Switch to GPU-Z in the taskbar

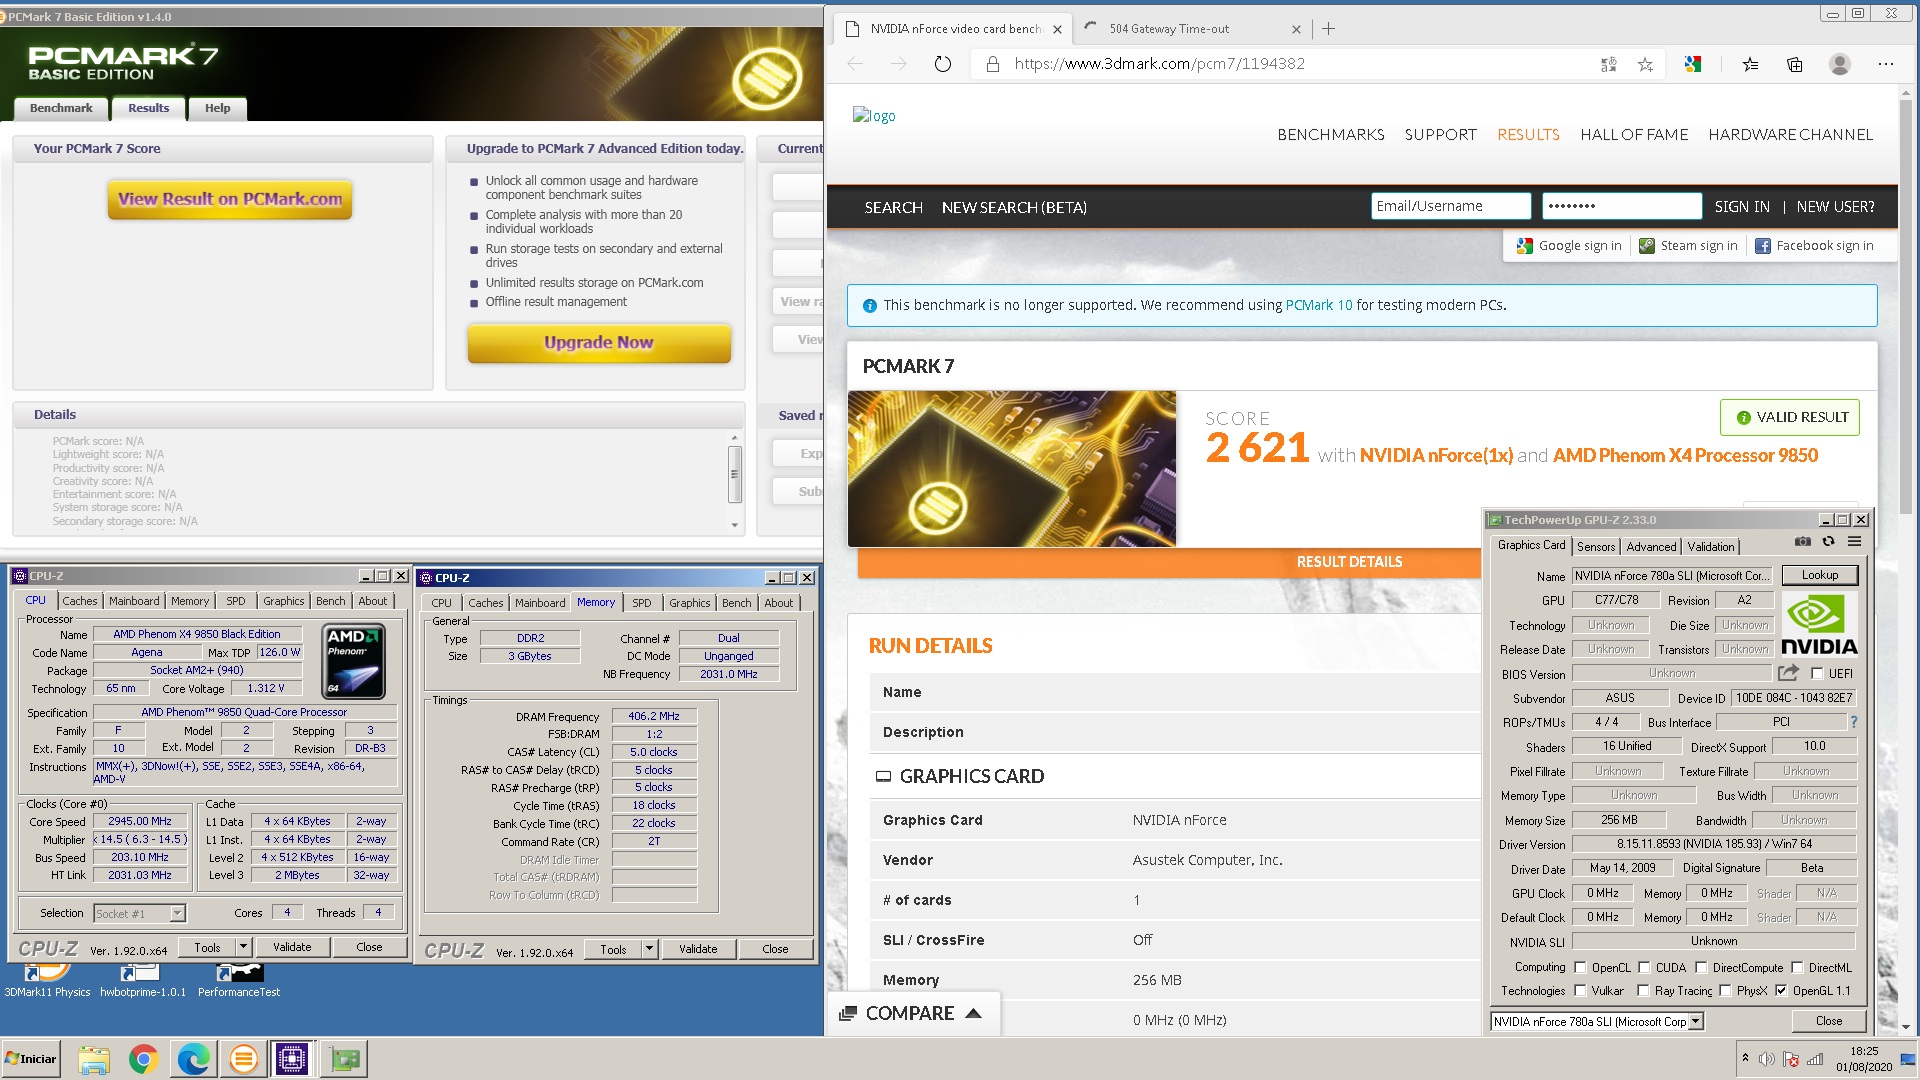click(x=345, y=1059)
